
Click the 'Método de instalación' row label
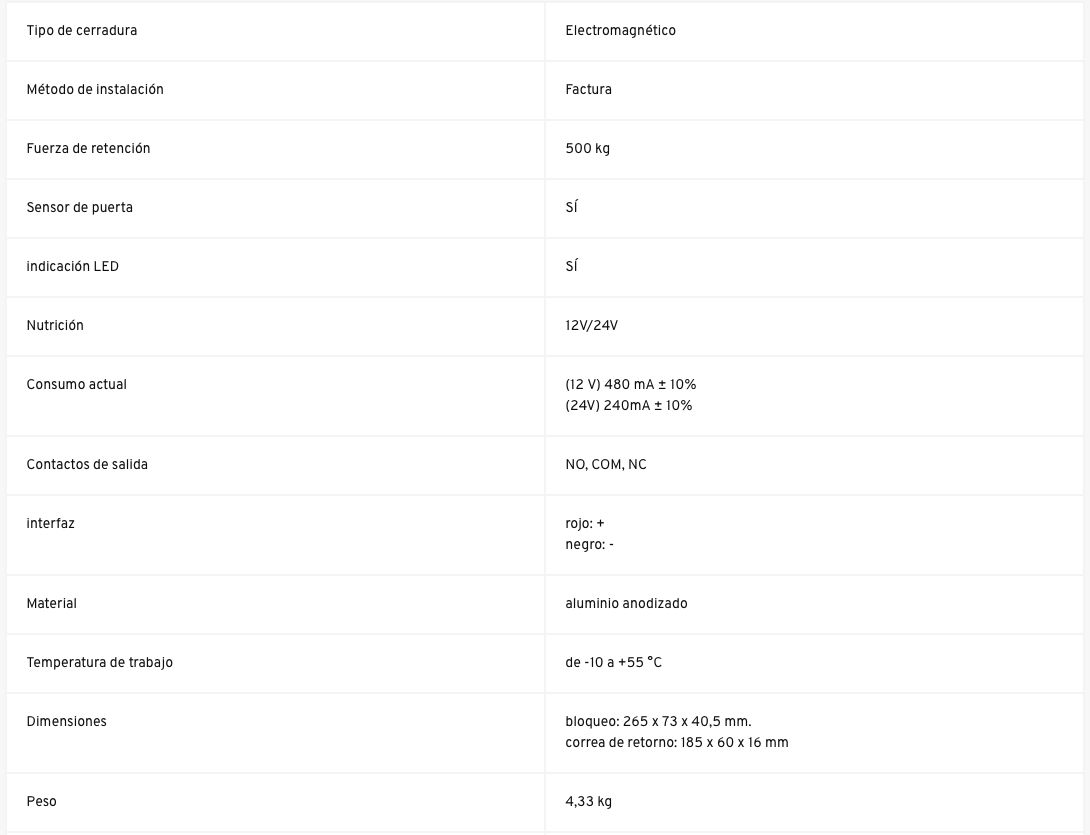(95, 90)
